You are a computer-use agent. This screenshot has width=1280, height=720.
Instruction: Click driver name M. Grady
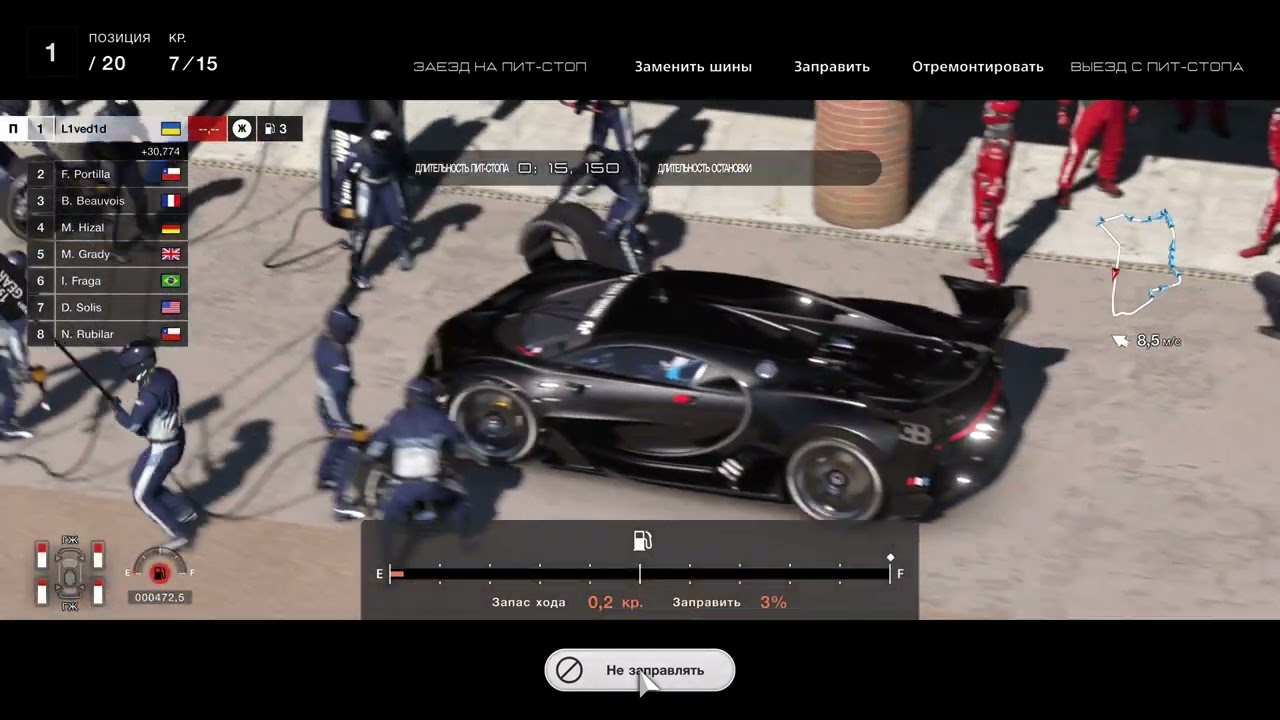[x=86, y=254]
